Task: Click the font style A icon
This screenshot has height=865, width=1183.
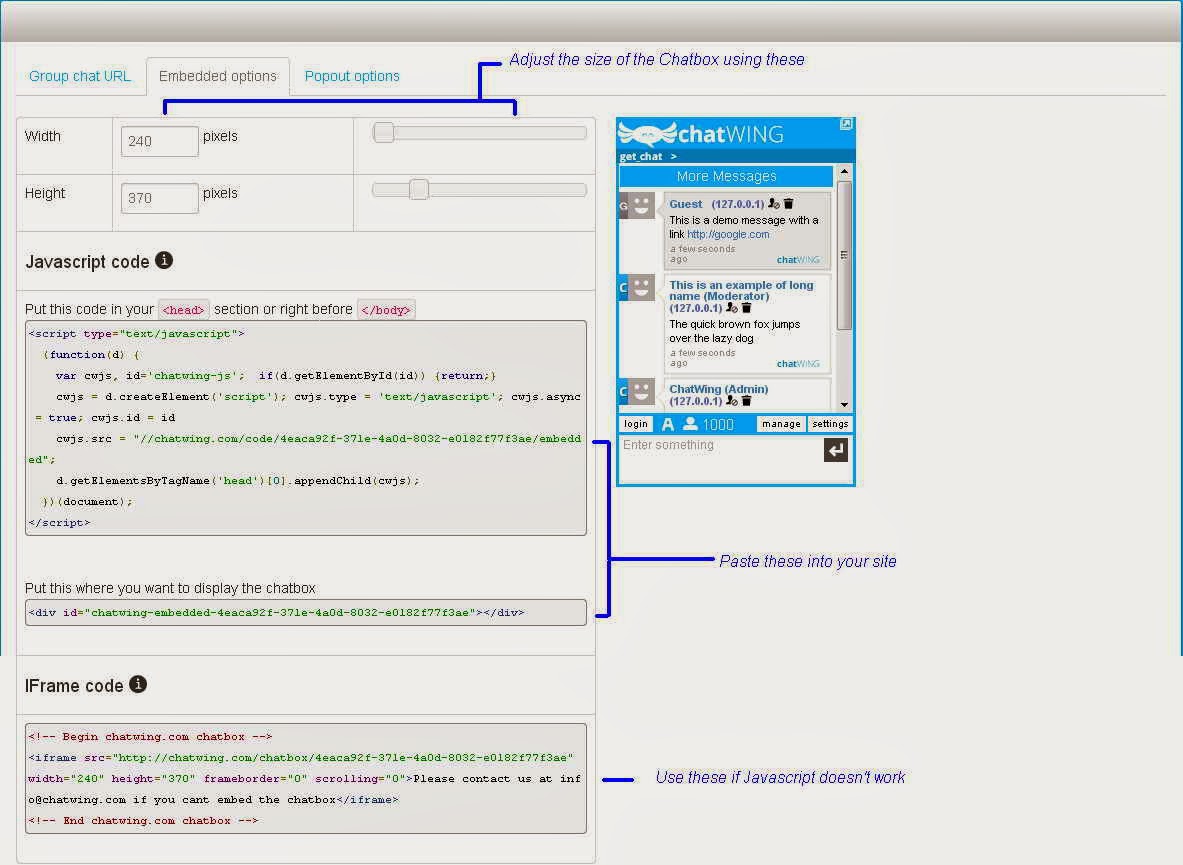Action: 668,425
